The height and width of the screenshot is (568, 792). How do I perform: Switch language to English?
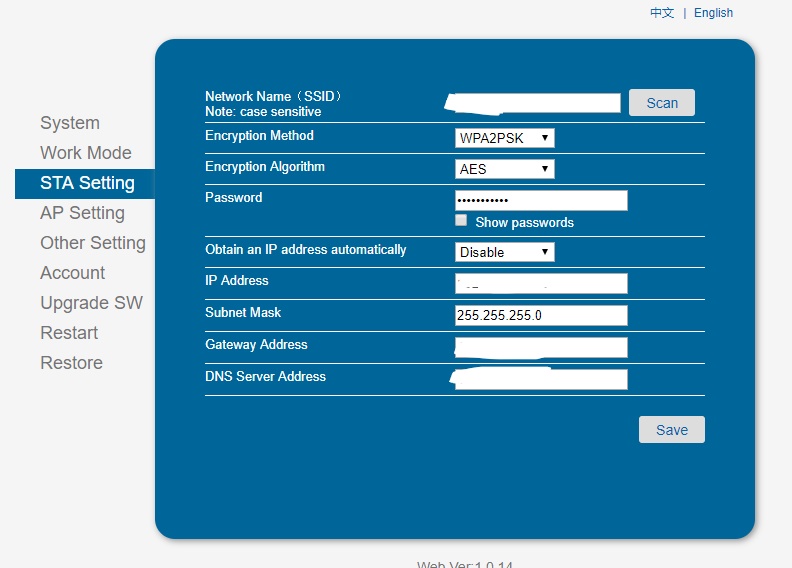713,13
